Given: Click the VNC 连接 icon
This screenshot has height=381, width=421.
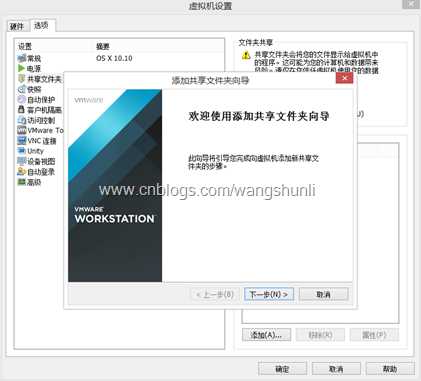Looking at the screenshot, I should point(22,141).
